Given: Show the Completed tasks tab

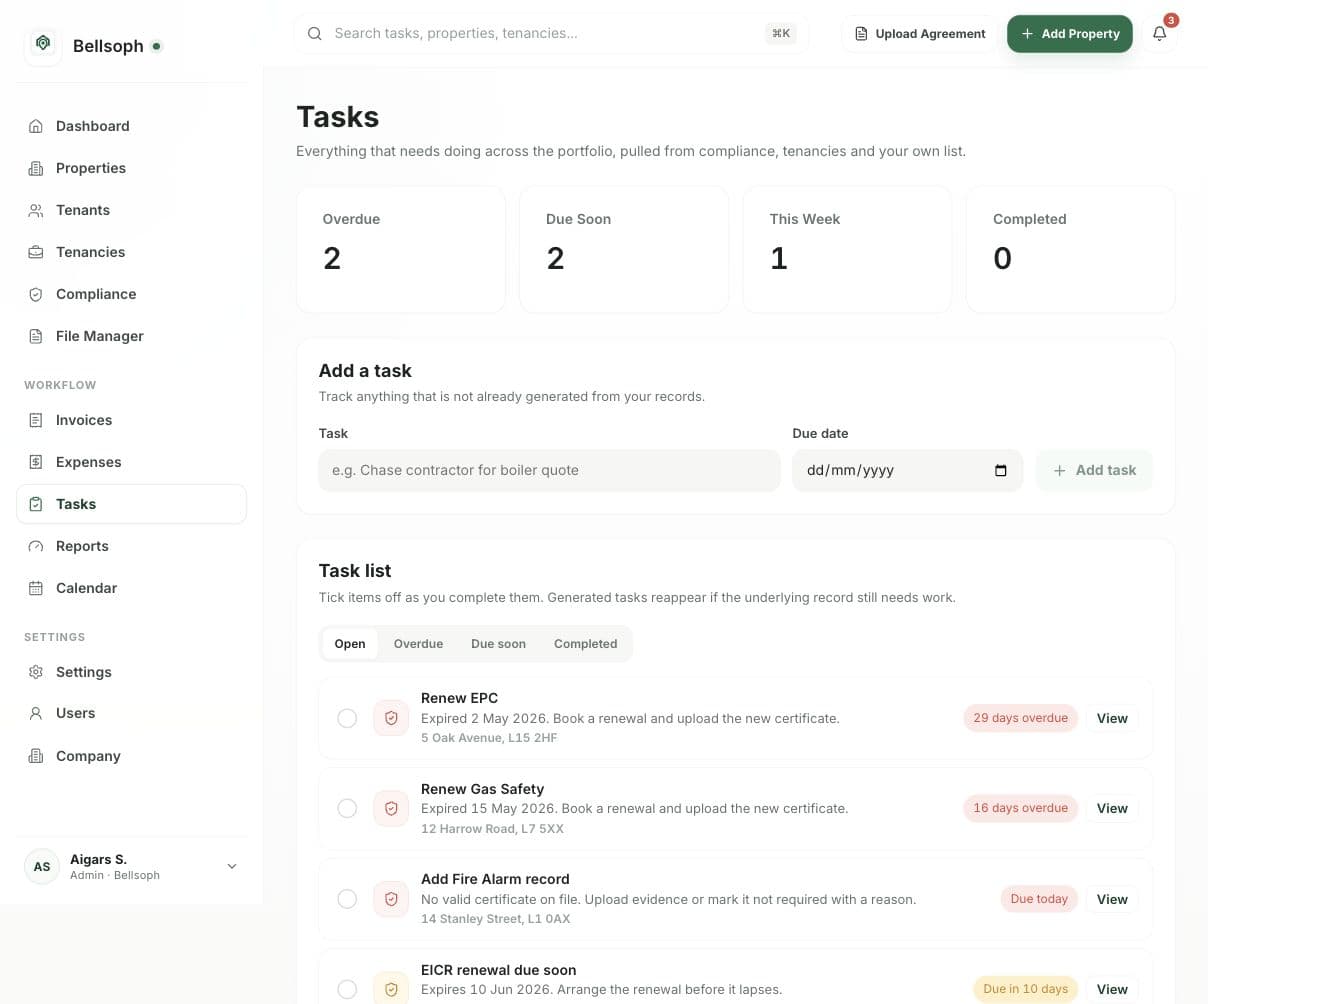Looking at the screenshot, I should tap(585, 644).
